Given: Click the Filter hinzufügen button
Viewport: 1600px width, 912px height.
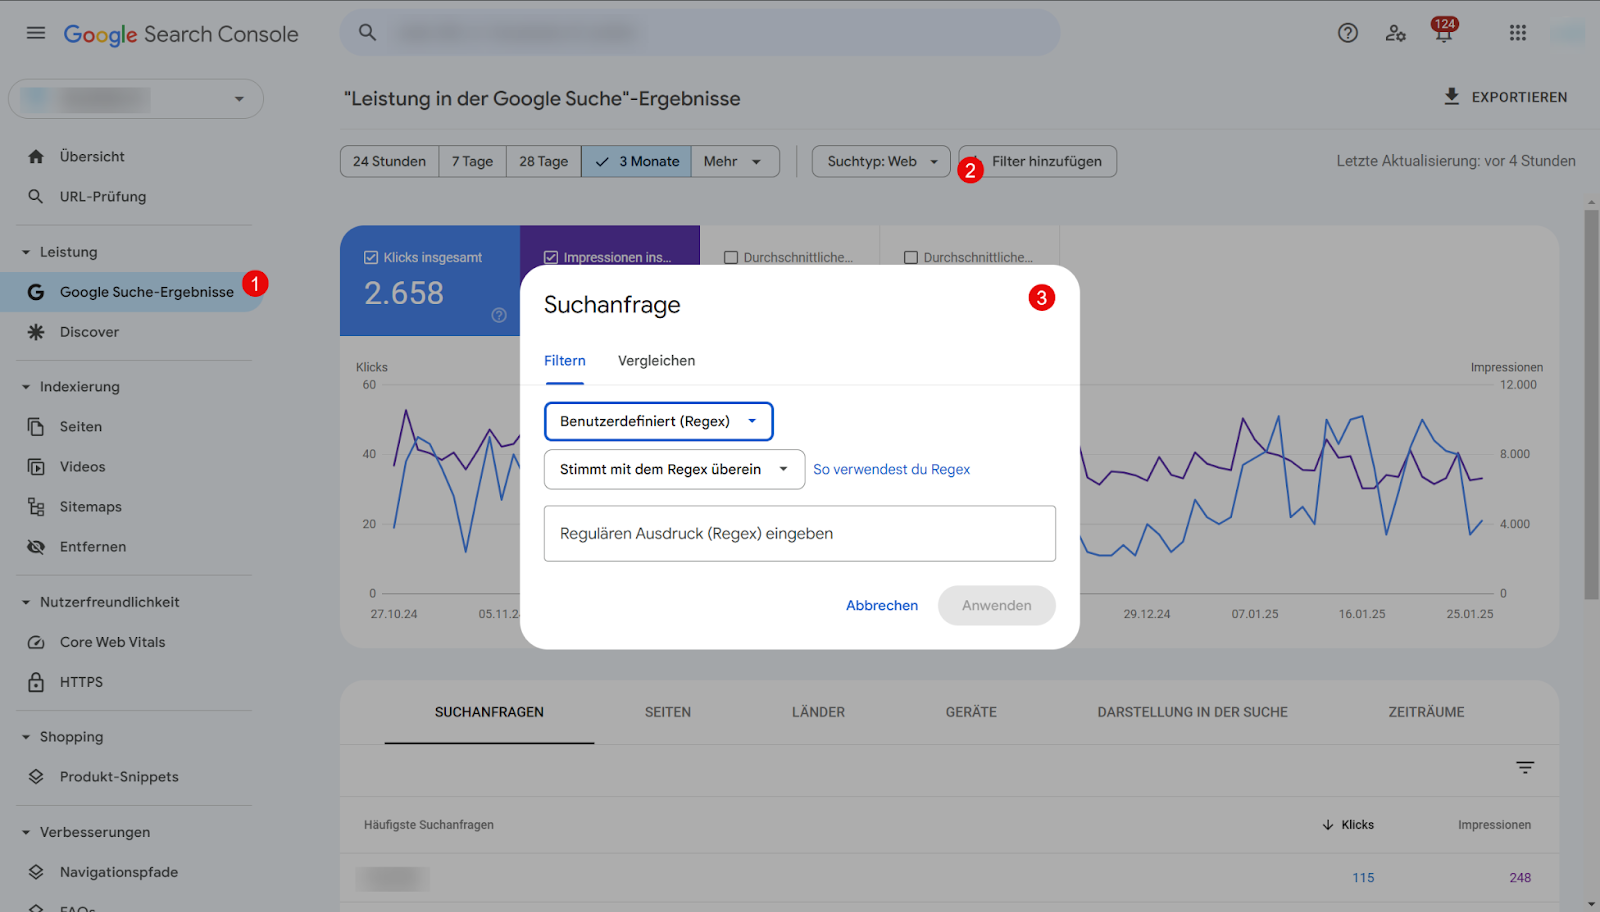Looking at the screenshot, I should click(1038, 161).
